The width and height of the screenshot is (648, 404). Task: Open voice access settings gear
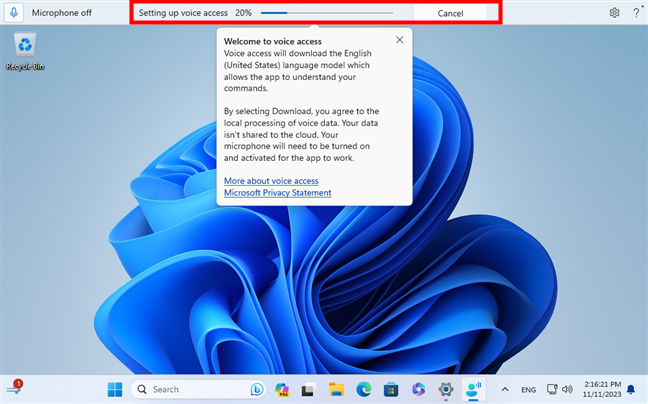point(614,13)
